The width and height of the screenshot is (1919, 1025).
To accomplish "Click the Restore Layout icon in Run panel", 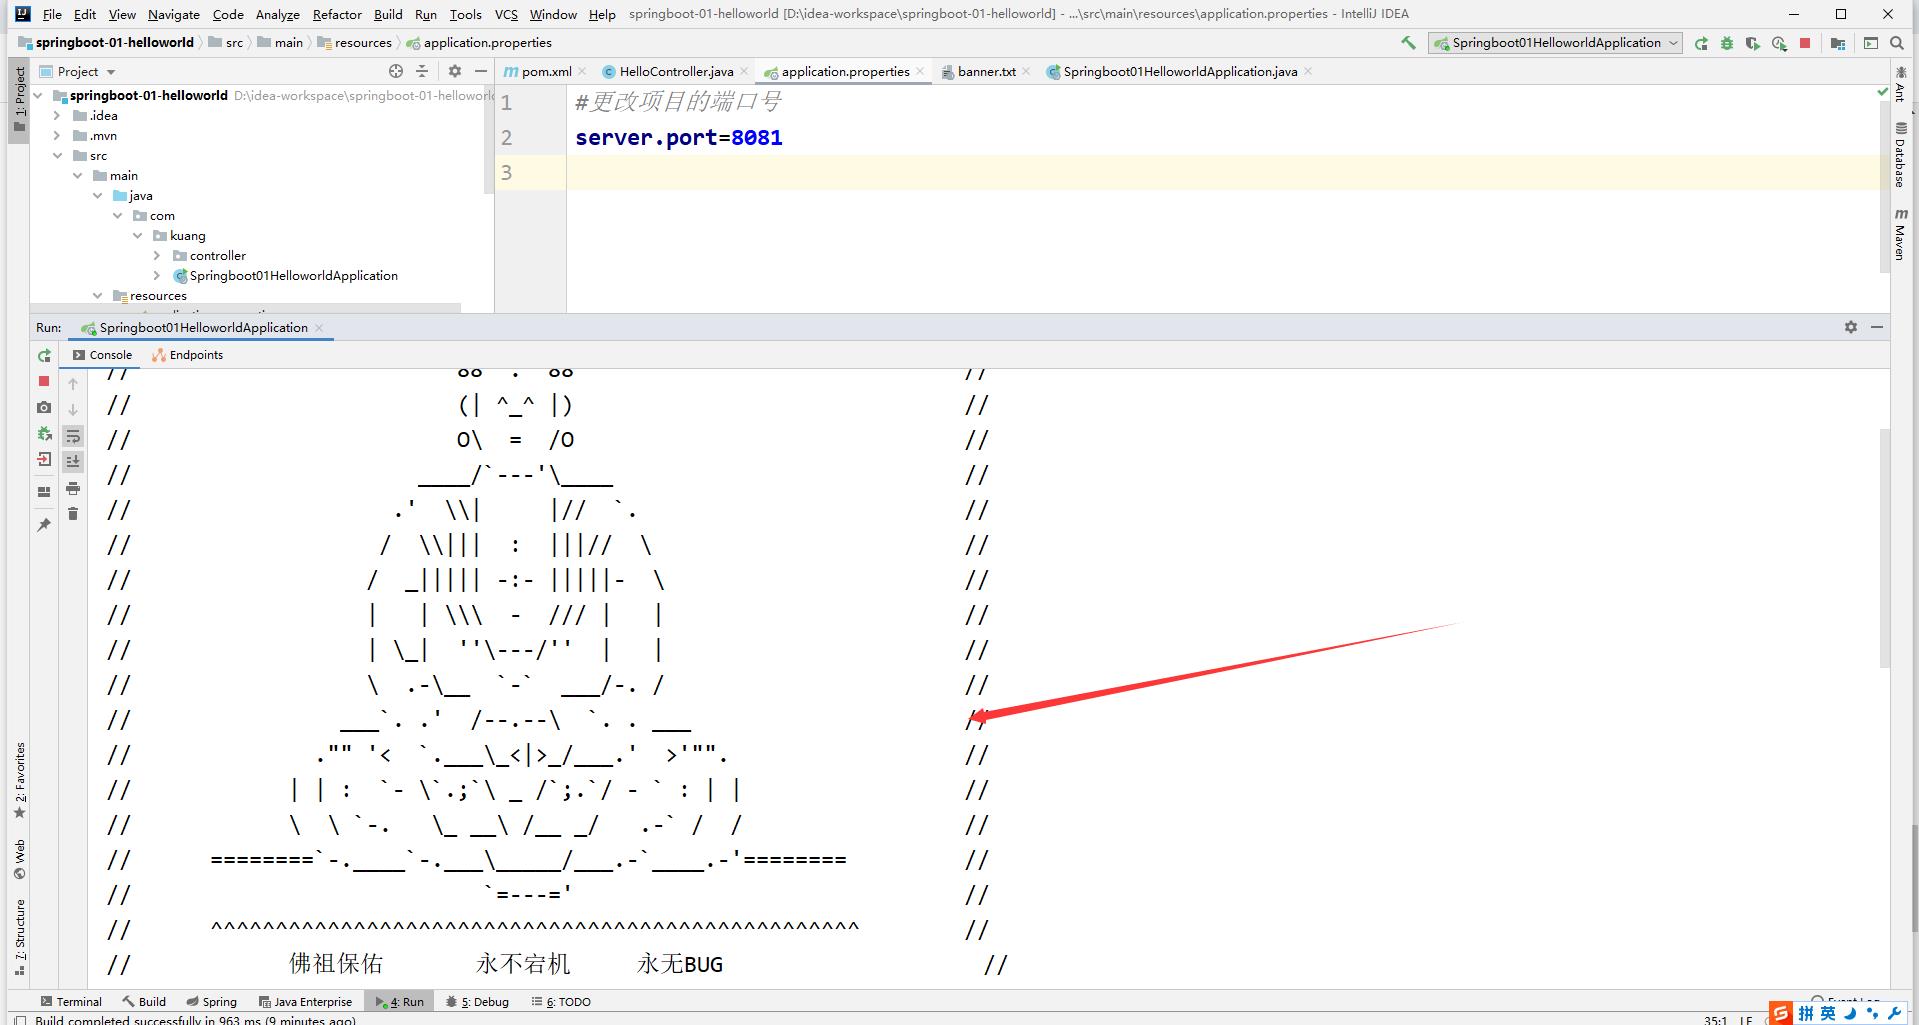I will [44, 492].
